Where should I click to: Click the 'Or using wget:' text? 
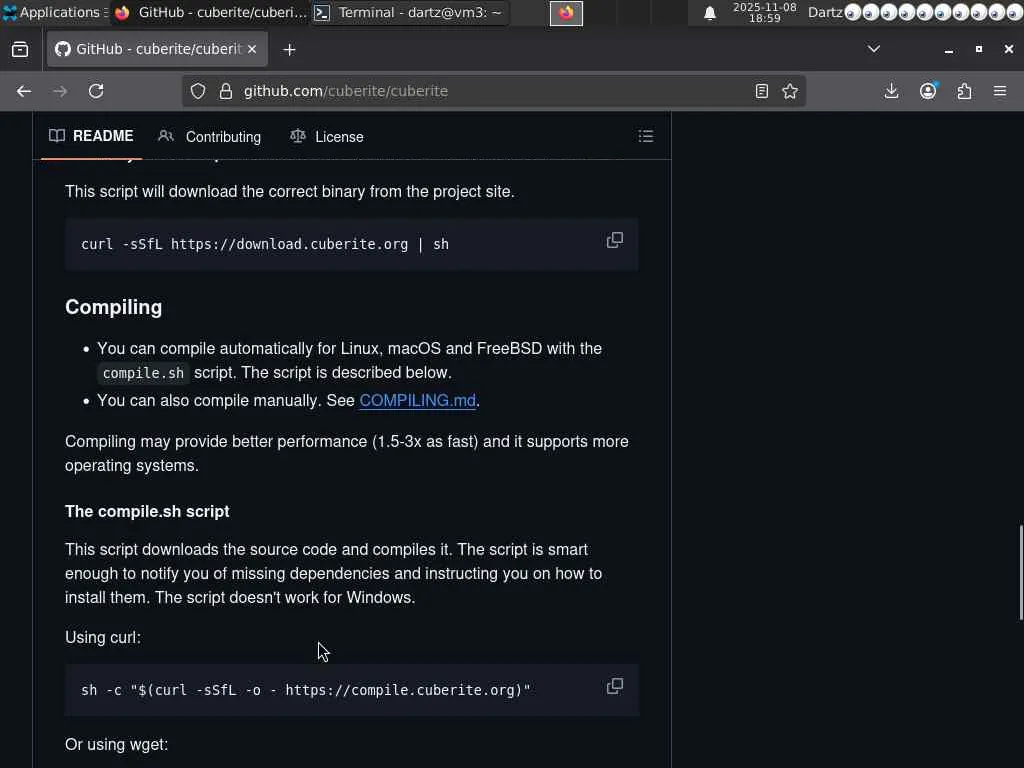pos(116,744)
